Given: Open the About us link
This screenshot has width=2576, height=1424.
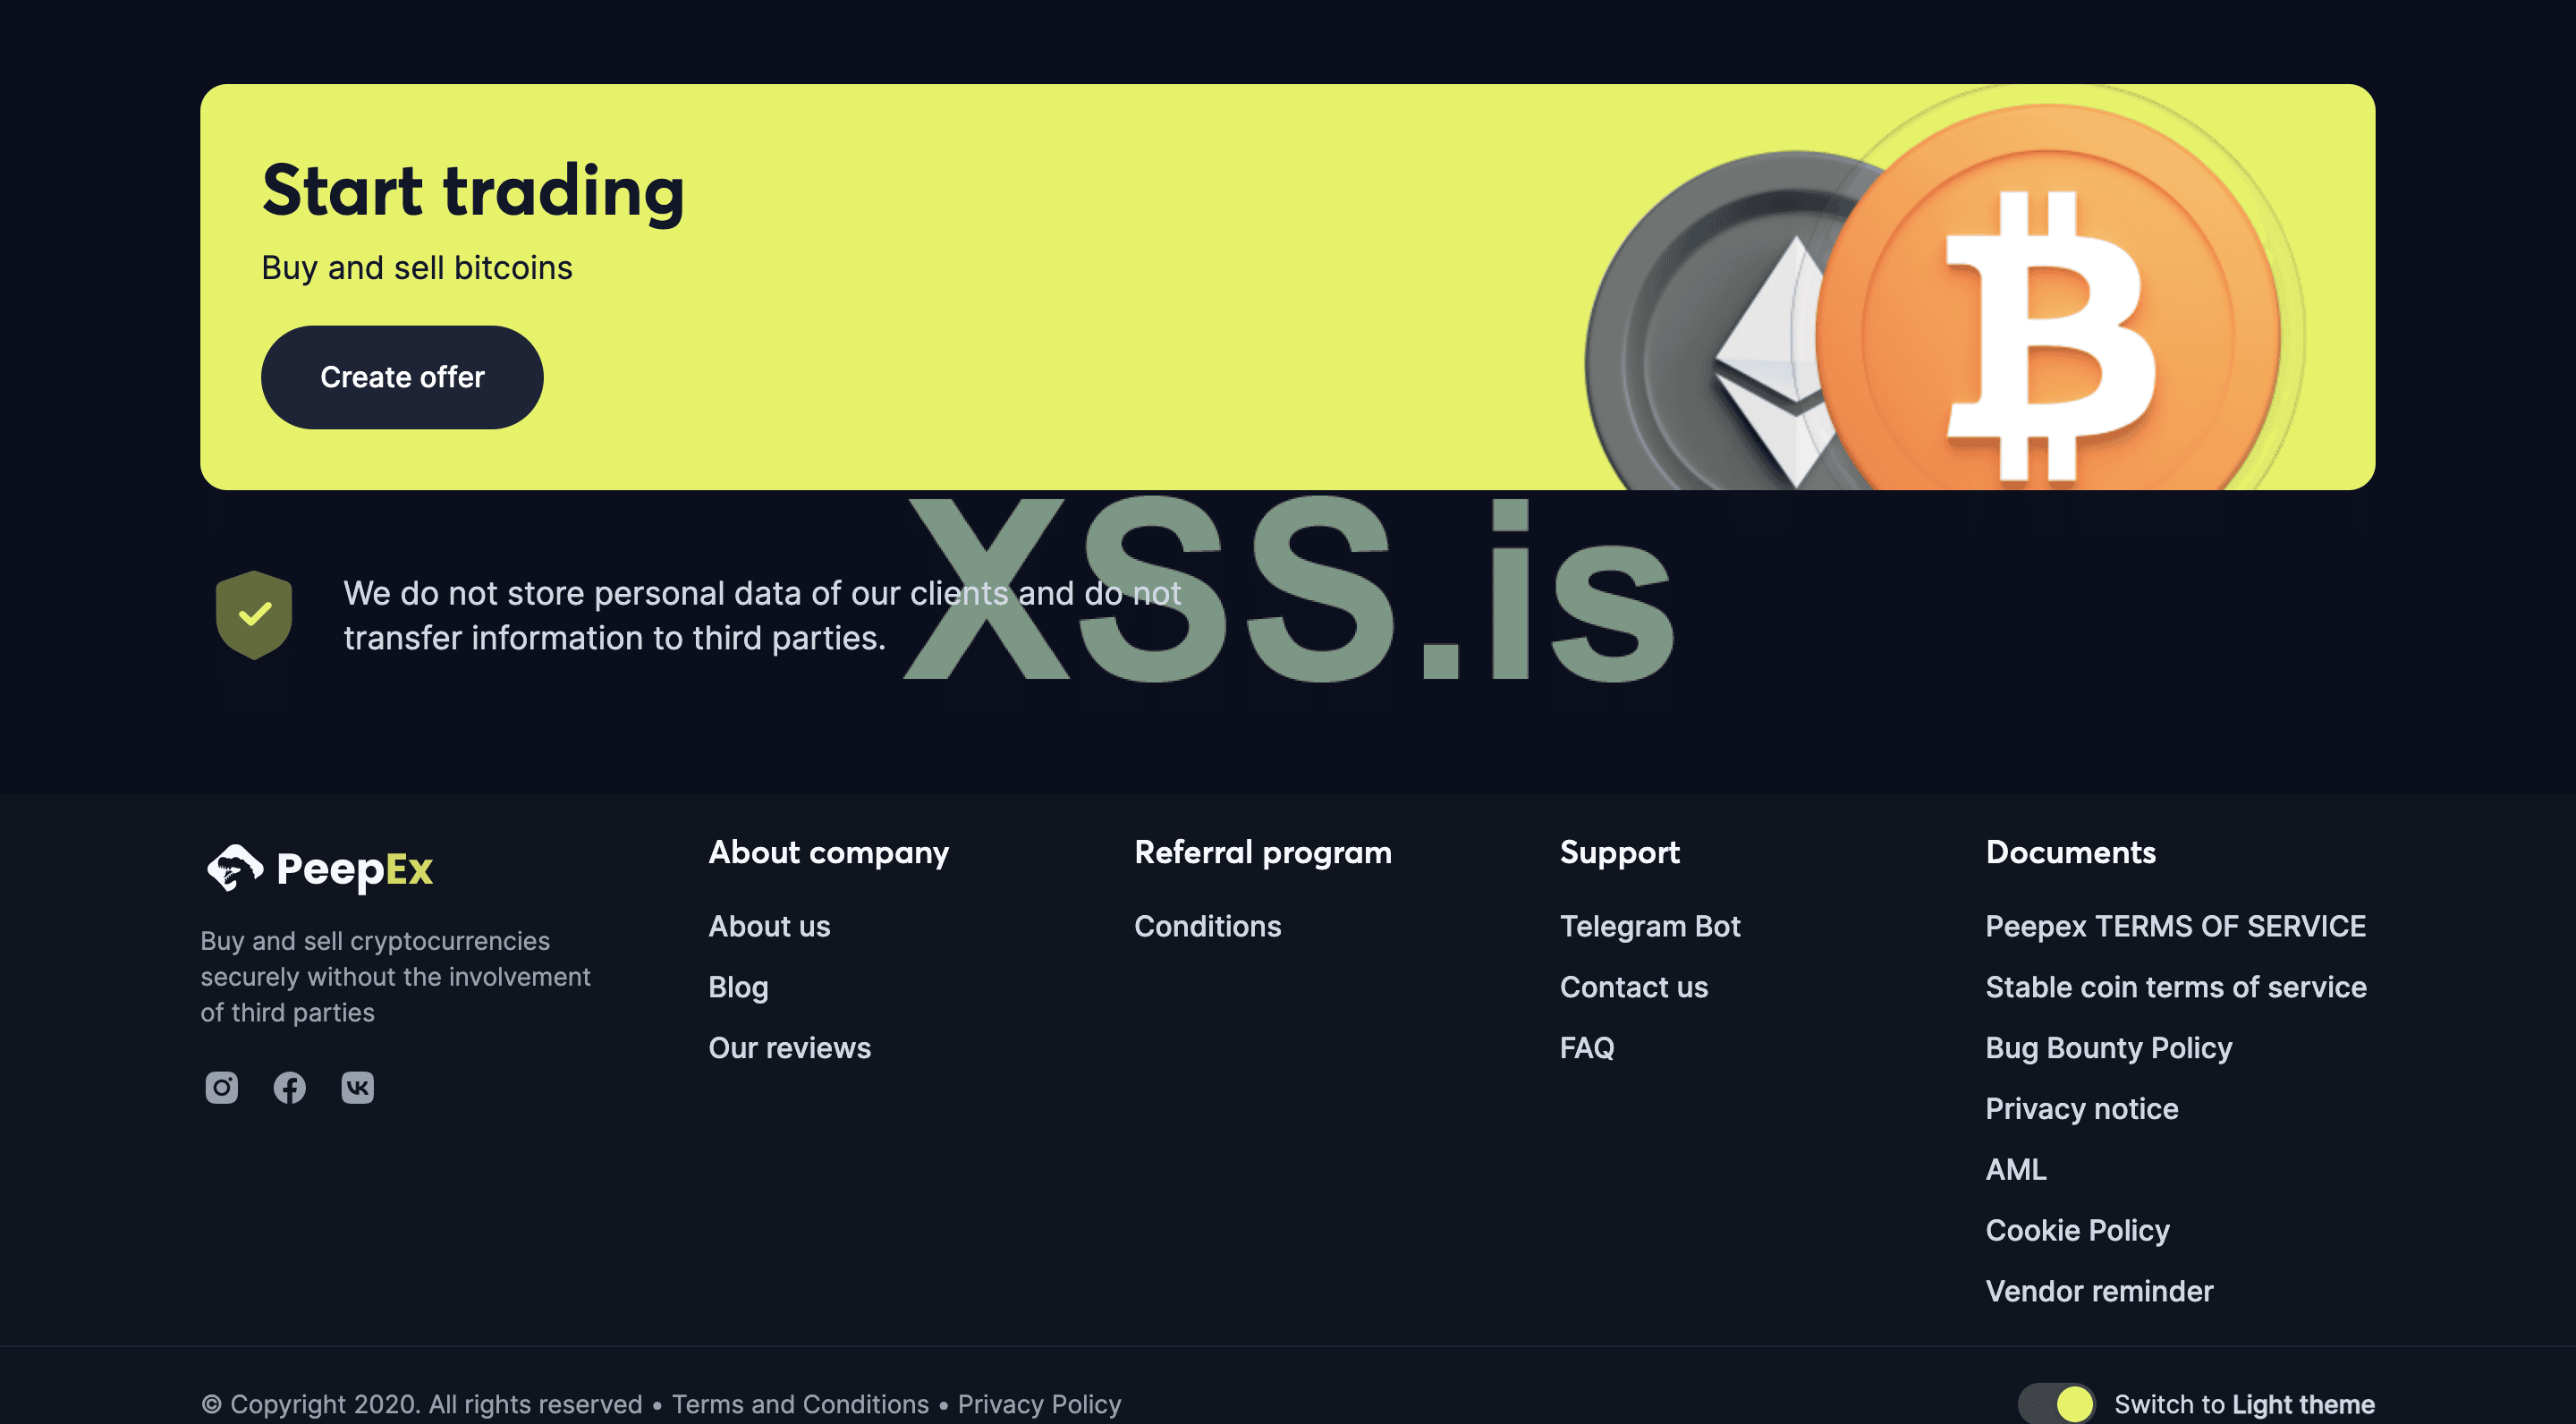Looking at the screenshot, I should pos(769,926).
